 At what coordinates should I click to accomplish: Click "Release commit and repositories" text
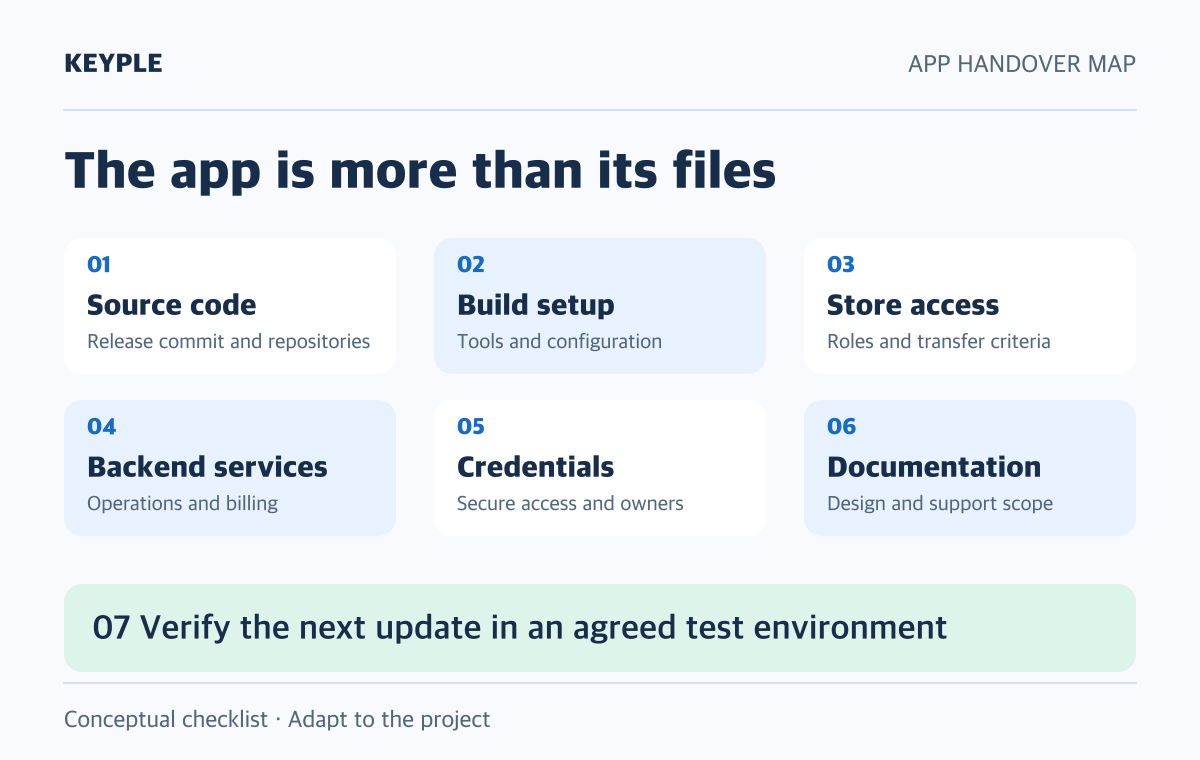tap(229, 341)
